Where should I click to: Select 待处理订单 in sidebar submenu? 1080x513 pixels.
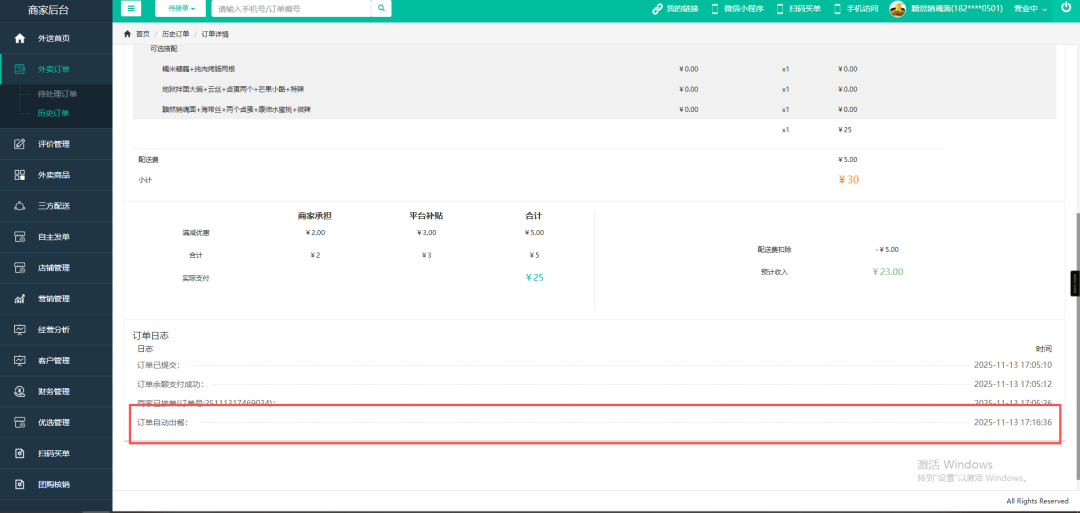[x=57, y=94]
